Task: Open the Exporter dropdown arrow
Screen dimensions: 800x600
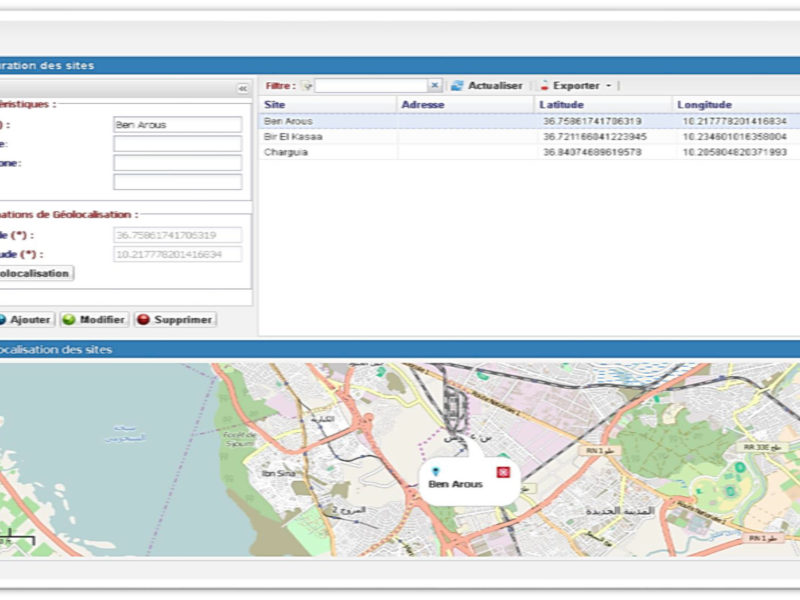Action: click(x=608, y=86)
